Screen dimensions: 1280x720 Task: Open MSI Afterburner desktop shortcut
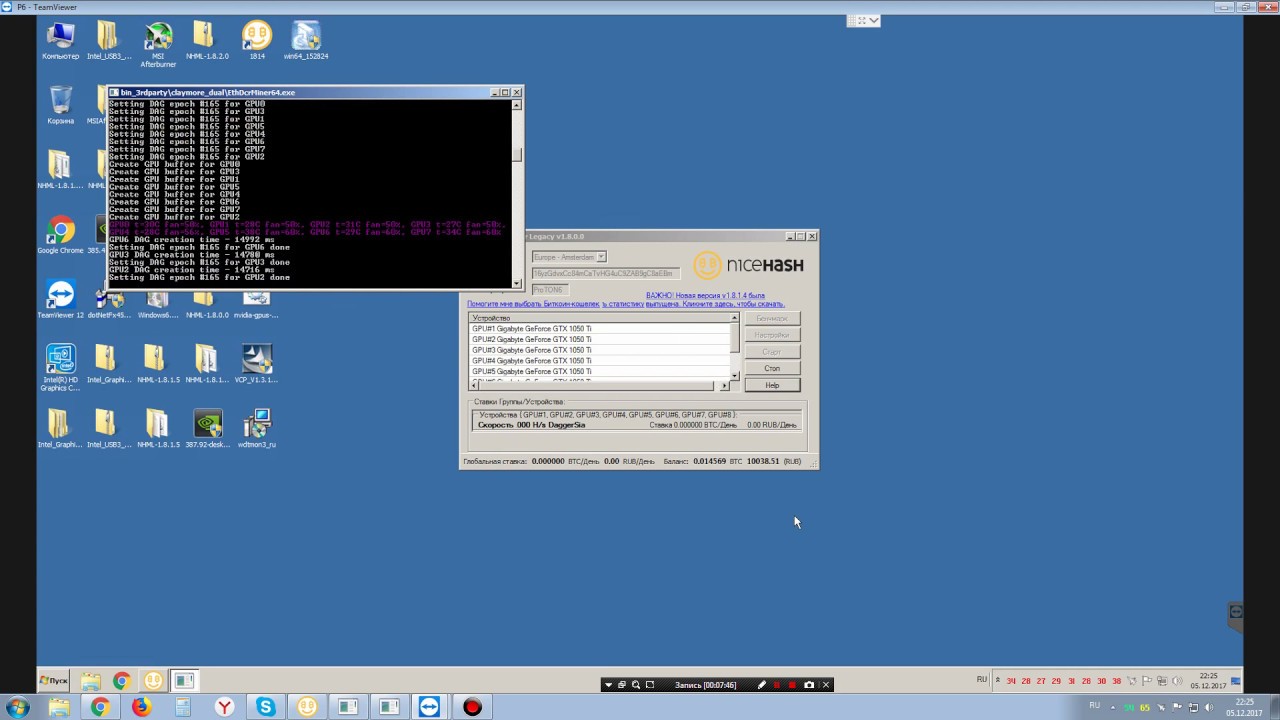(x=158, y=44)
